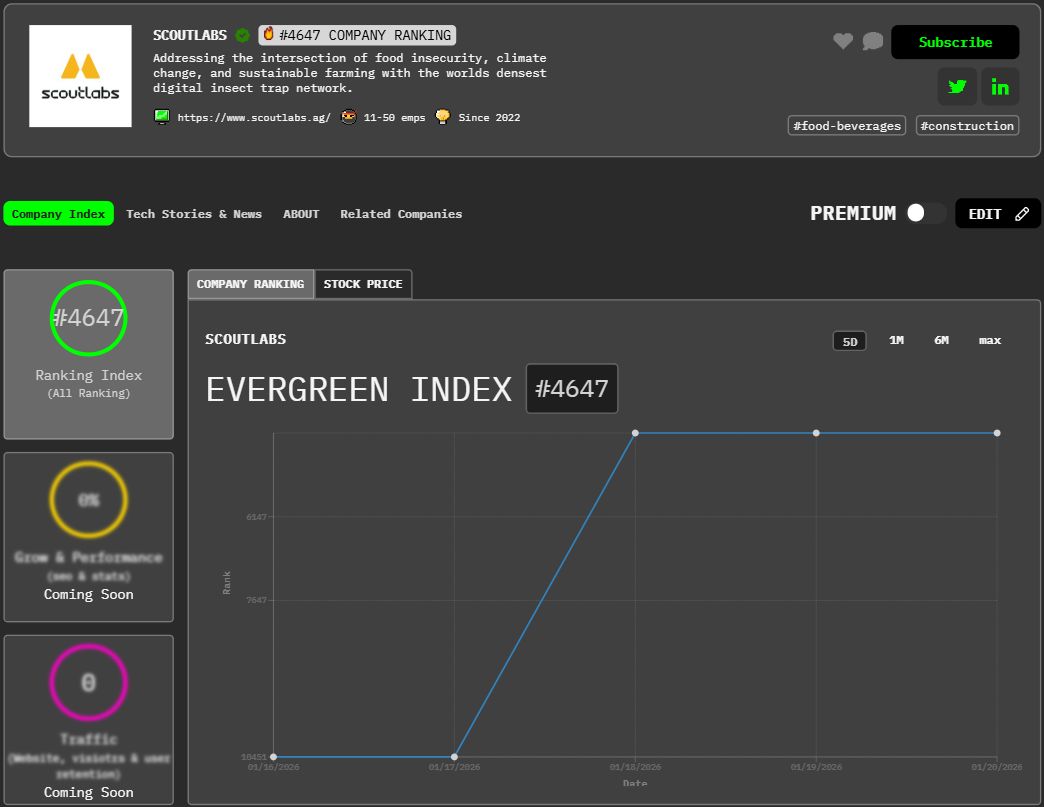This screenshot has height=807, width=1044.
Task: Select the 6M time range
Action: (941, 341)
